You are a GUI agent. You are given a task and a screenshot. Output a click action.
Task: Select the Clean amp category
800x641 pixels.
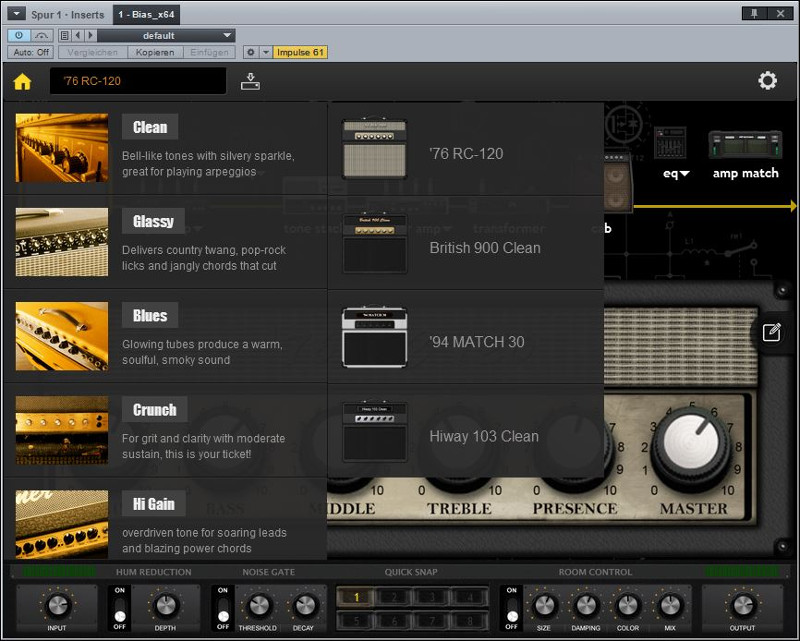click(165, 148)
